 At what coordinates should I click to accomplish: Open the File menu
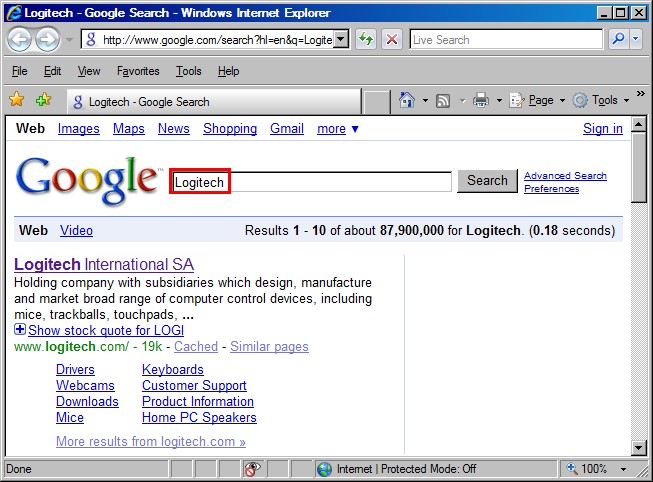[20, 71]
